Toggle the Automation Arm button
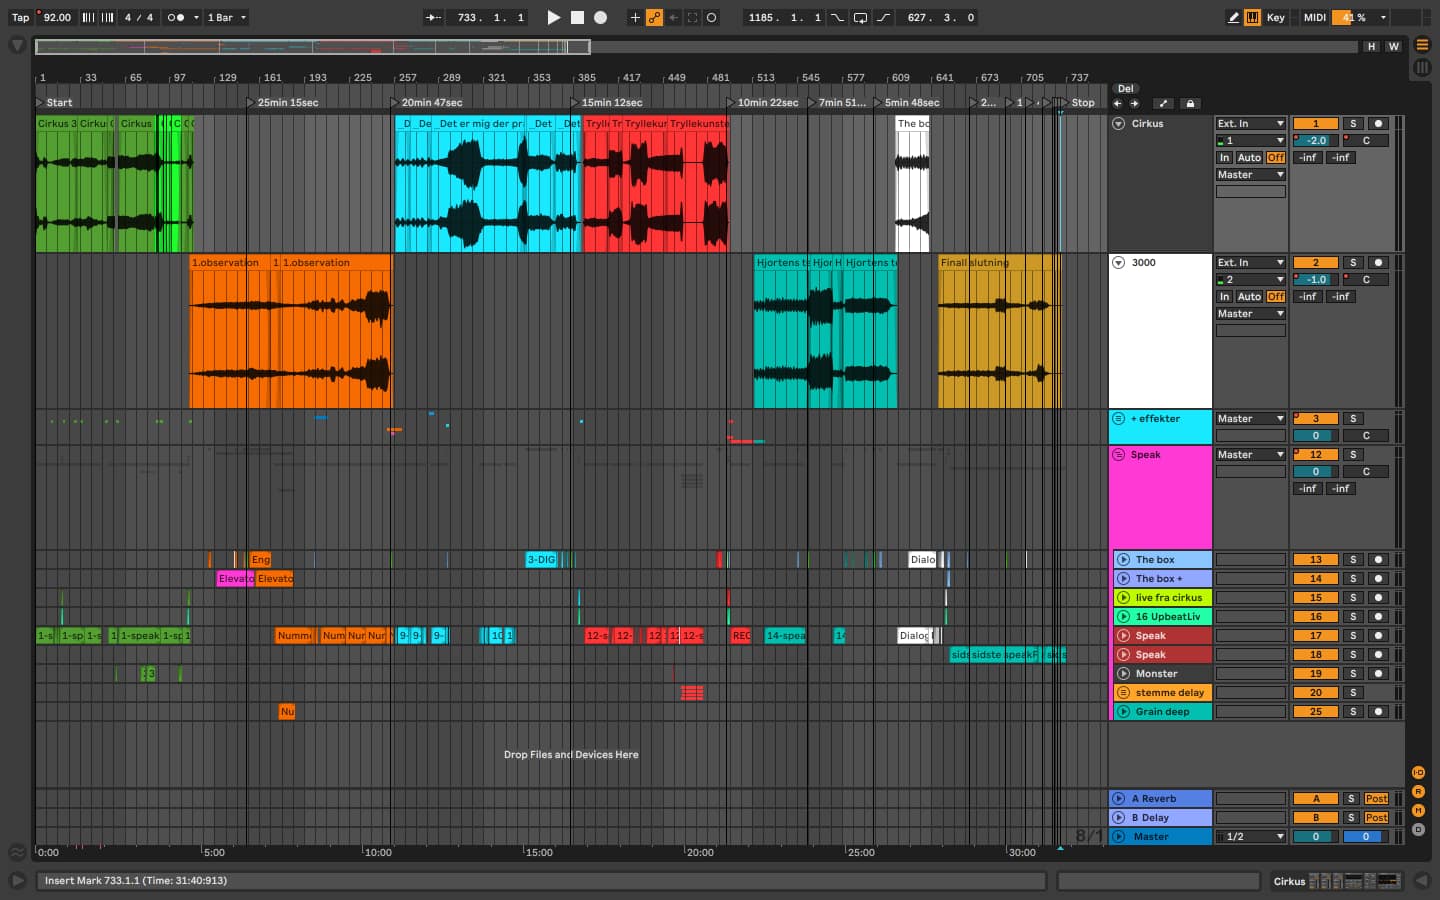This screenshot has width=1440, height=900. (x=654, y=17)
